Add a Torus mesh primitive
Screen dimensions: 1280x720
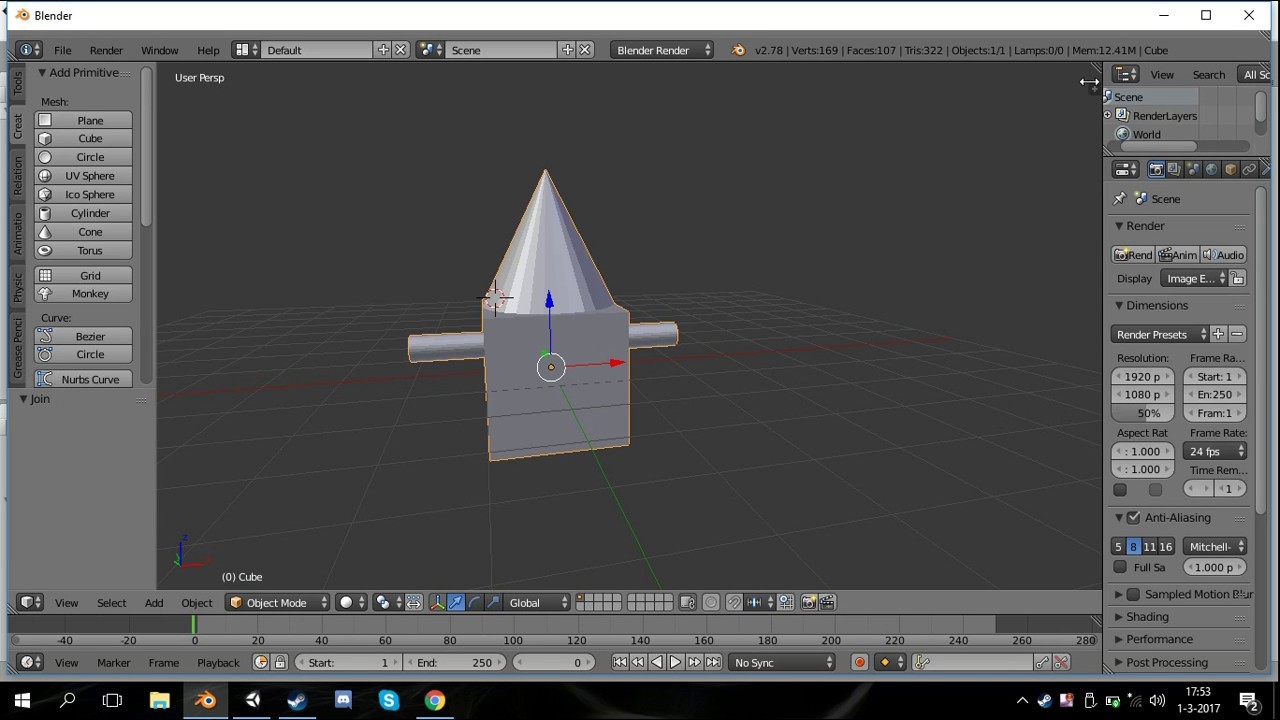(x=83, y=251)
